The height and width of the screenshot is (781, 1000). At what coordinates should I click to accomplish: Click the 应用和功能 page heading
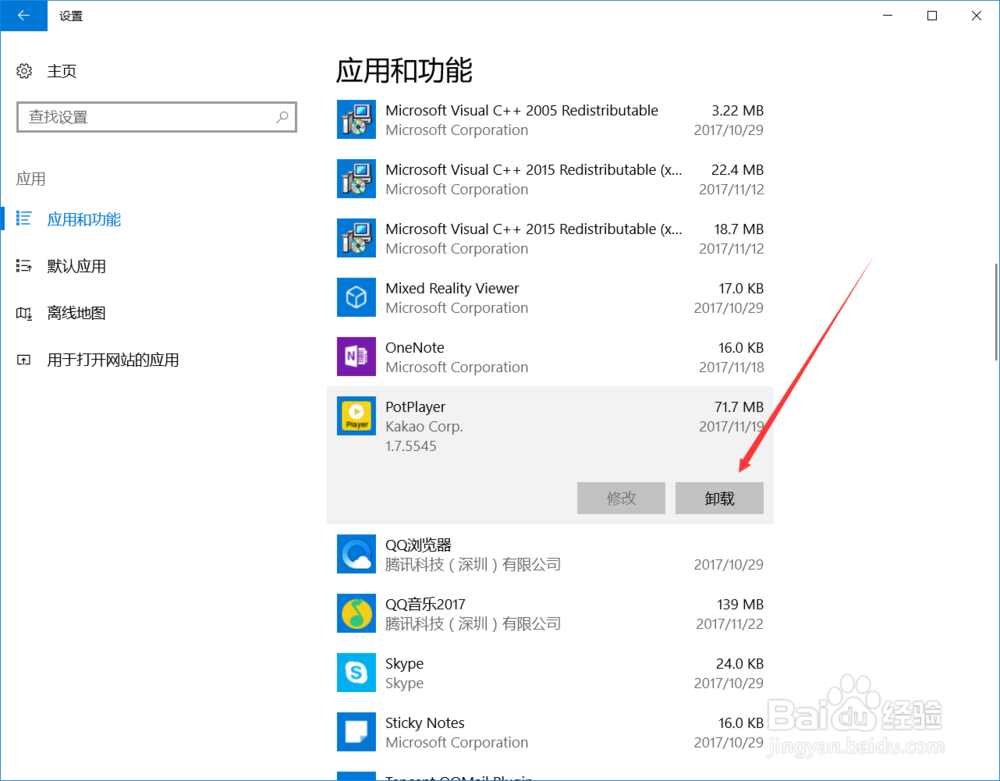(x=404, y=70)
